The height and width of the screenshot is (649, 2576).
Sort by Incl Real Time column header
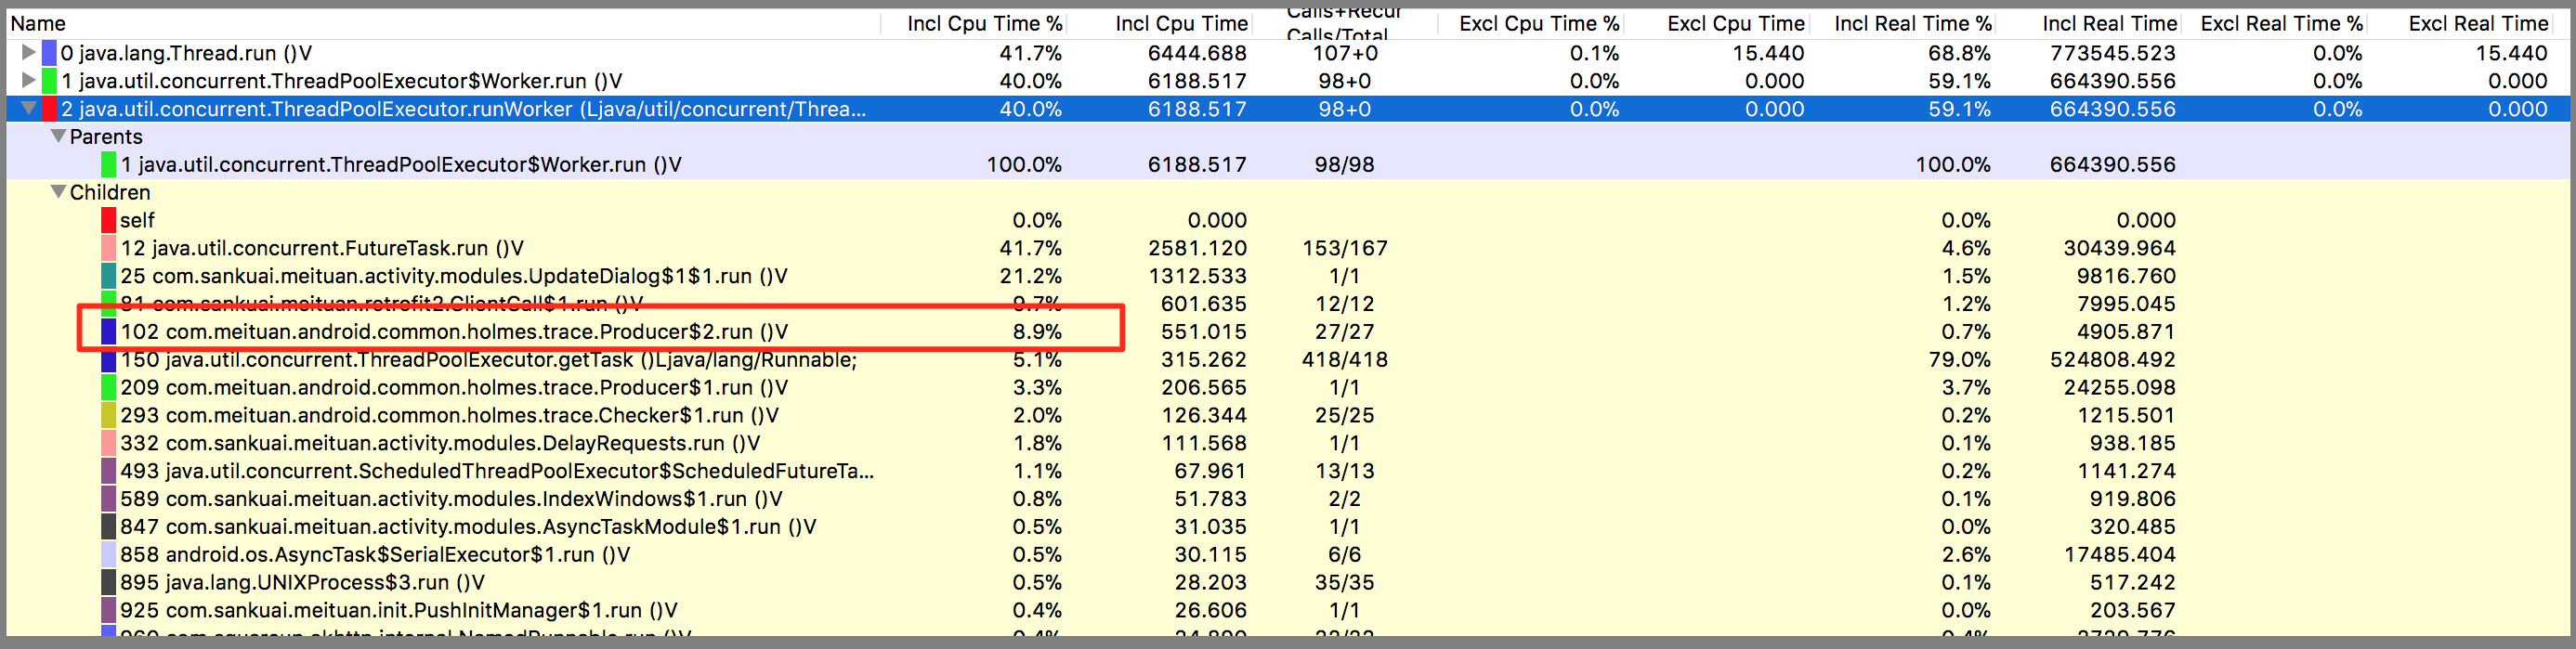pyautogui.click(x=2109, y=23)
